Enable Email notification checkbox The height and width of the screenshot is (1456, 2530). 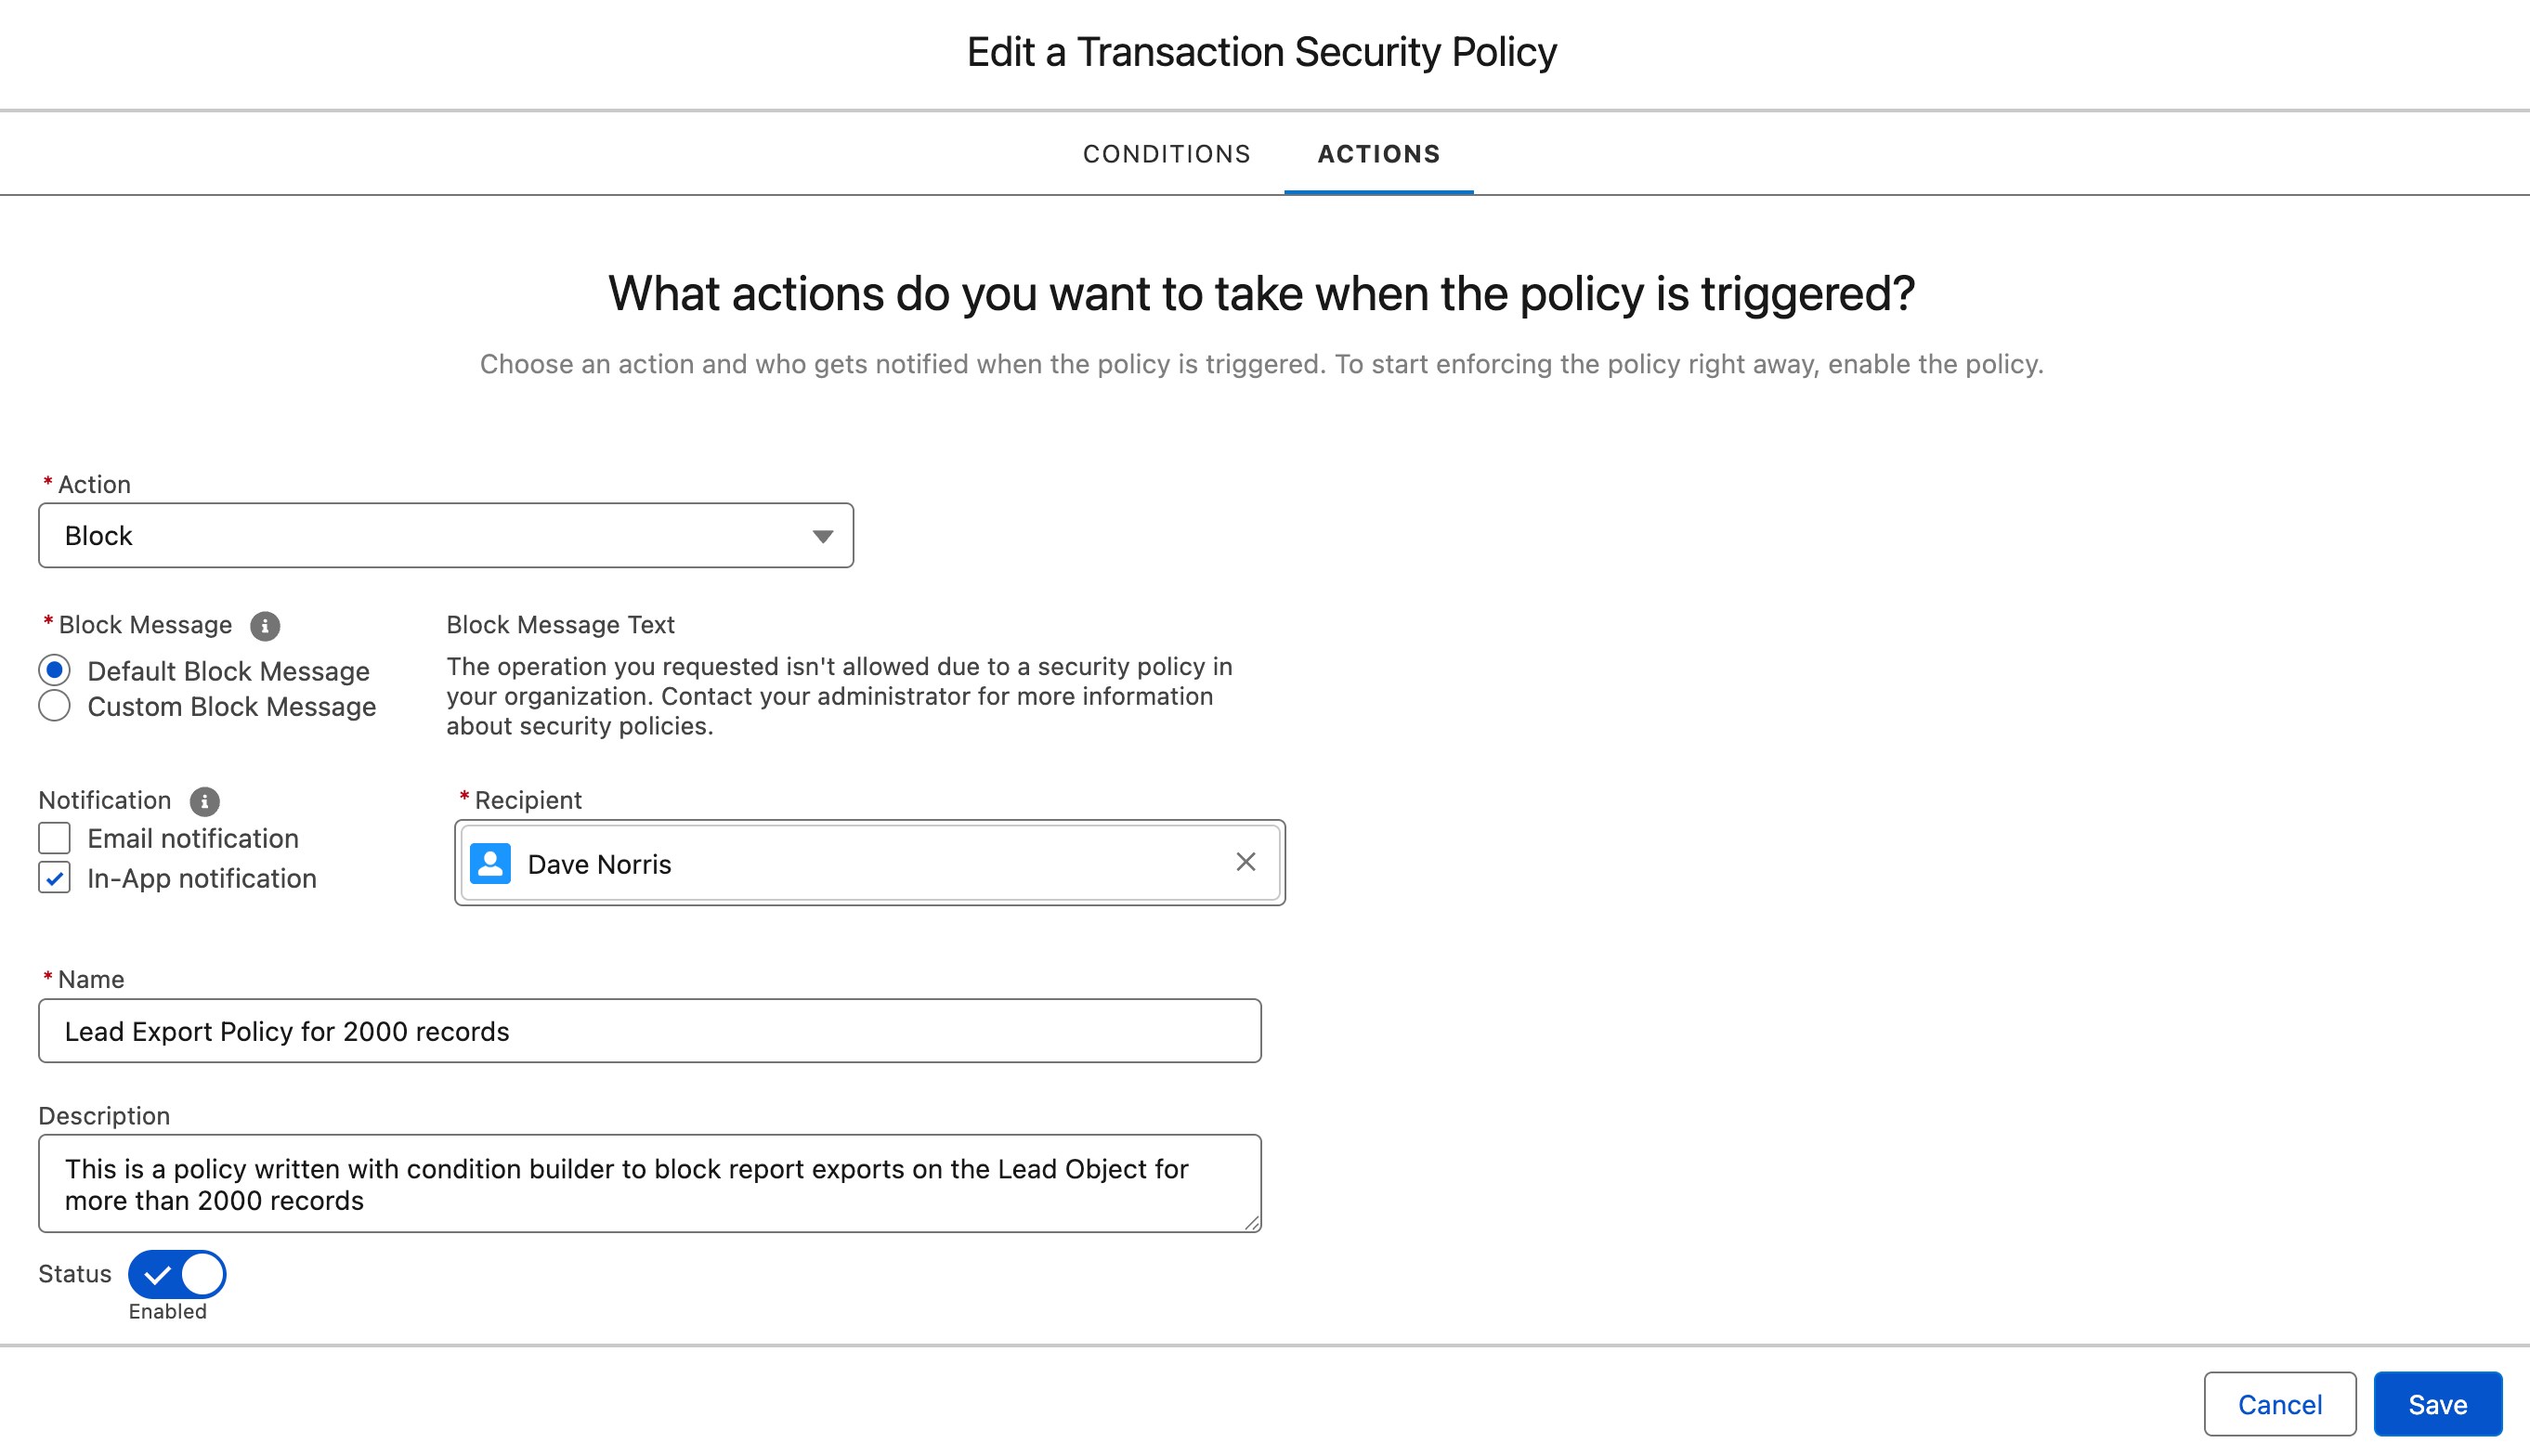point(55,838)
